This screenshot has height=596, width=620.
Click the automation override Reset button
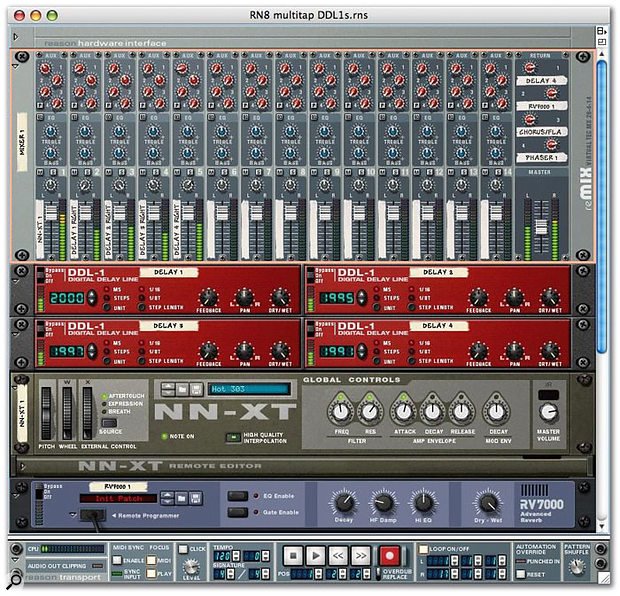click(x=521, y=574)
